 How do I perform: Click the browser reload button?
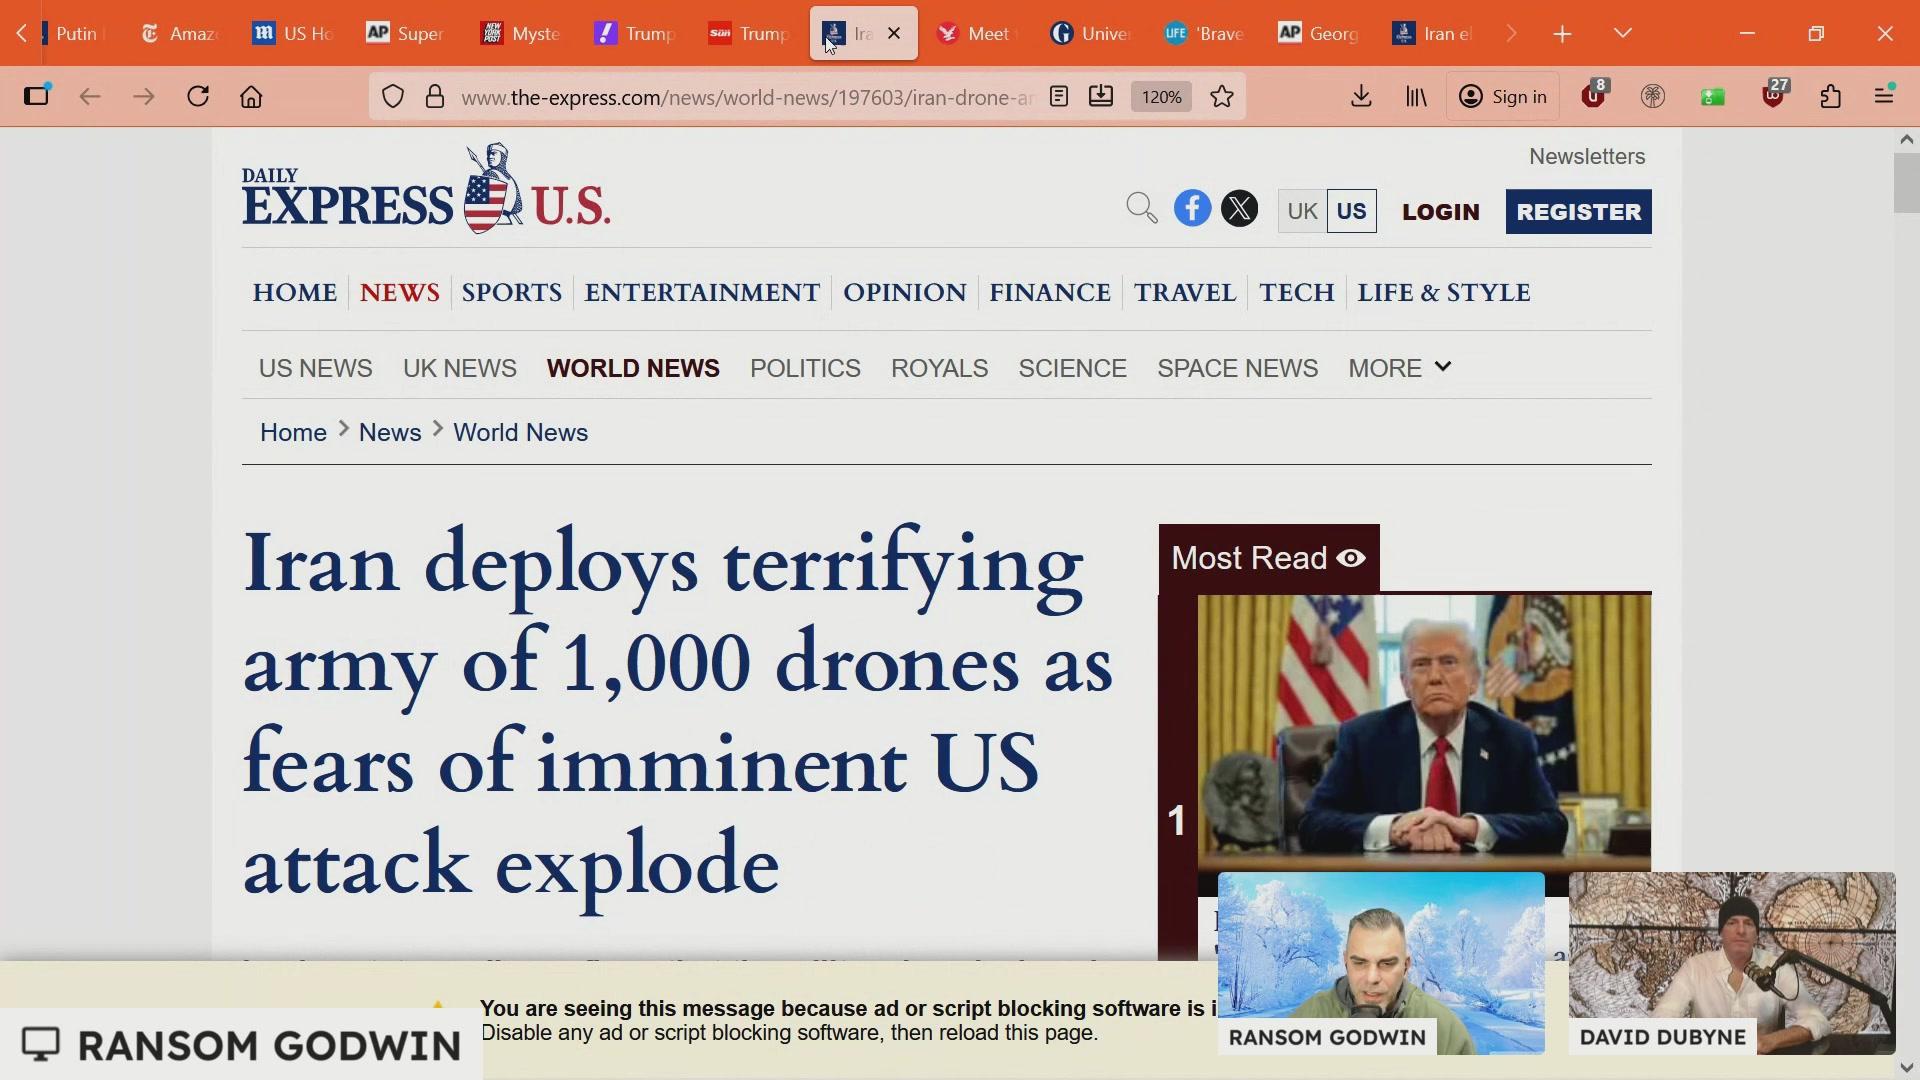pyautogui.click(x=198, y=97)
